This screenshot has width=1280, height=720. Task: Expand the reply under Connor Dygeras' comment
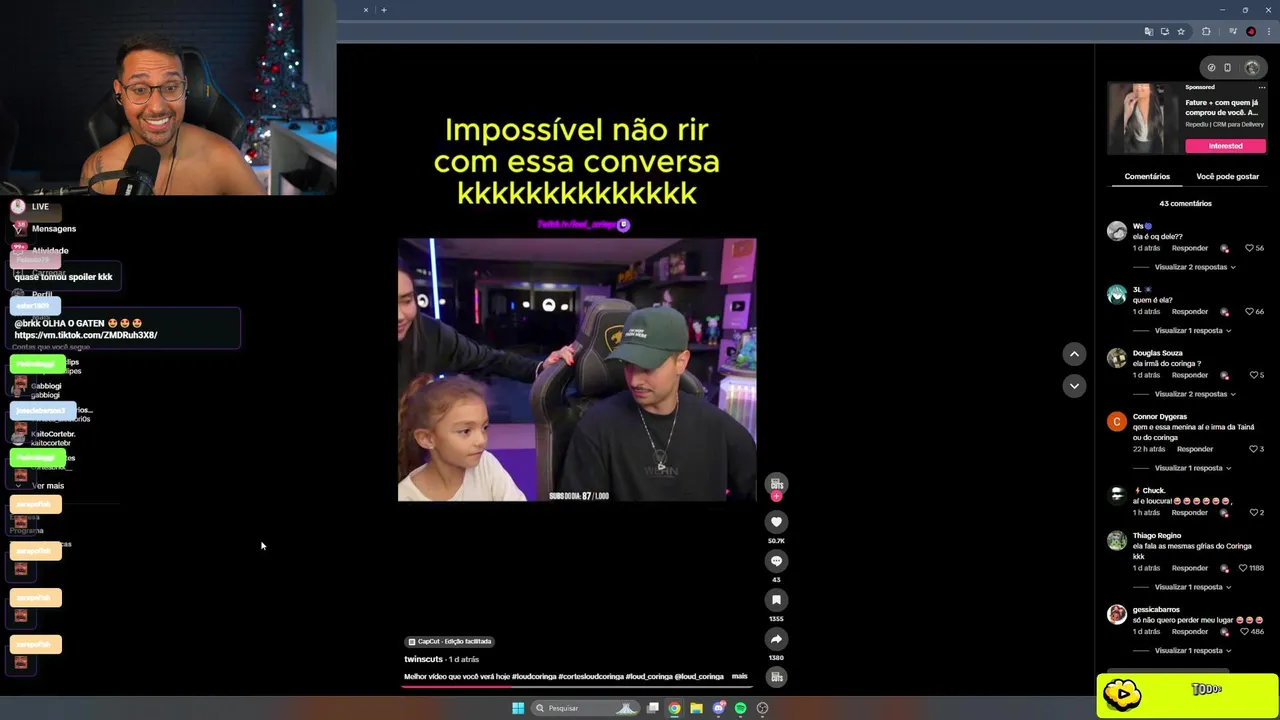[1193, 468]
